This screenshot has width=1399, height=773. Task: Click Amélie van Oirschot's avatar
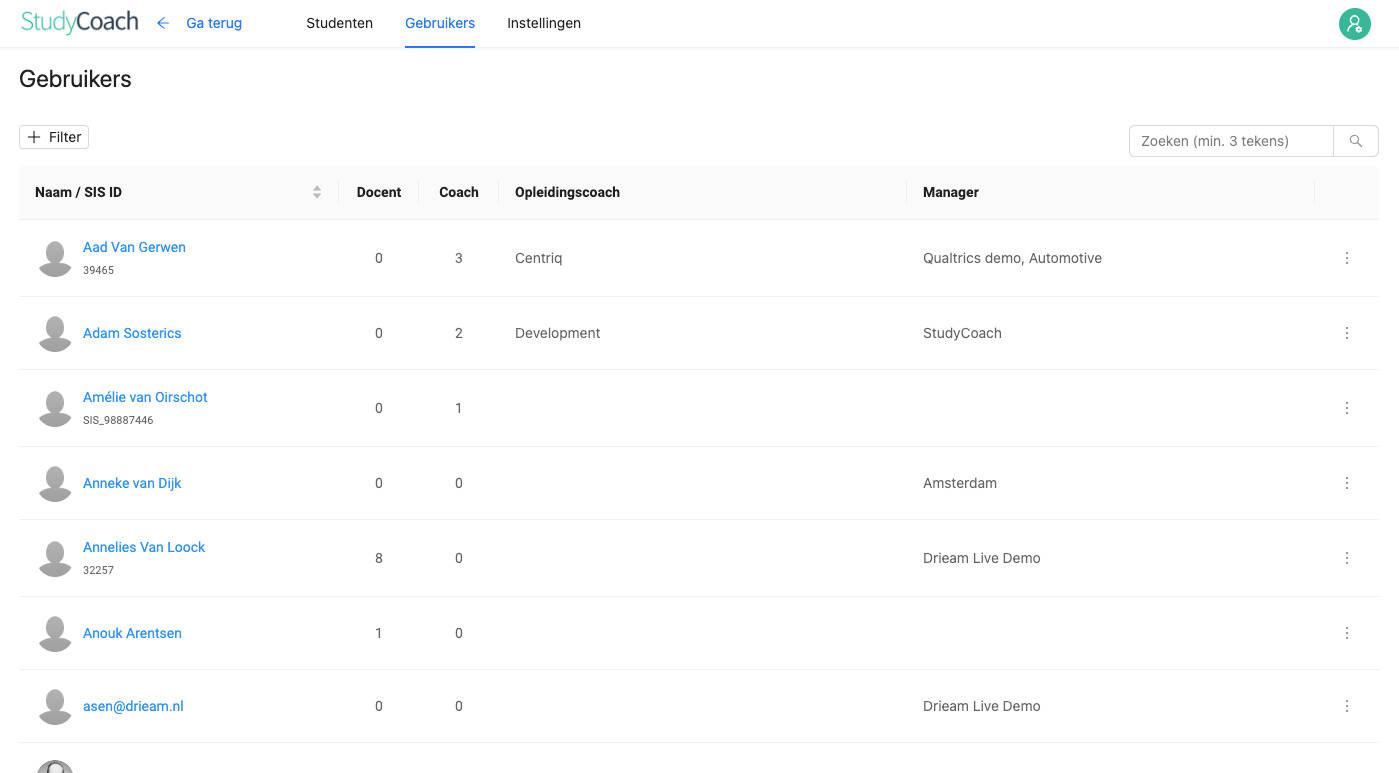55,408
